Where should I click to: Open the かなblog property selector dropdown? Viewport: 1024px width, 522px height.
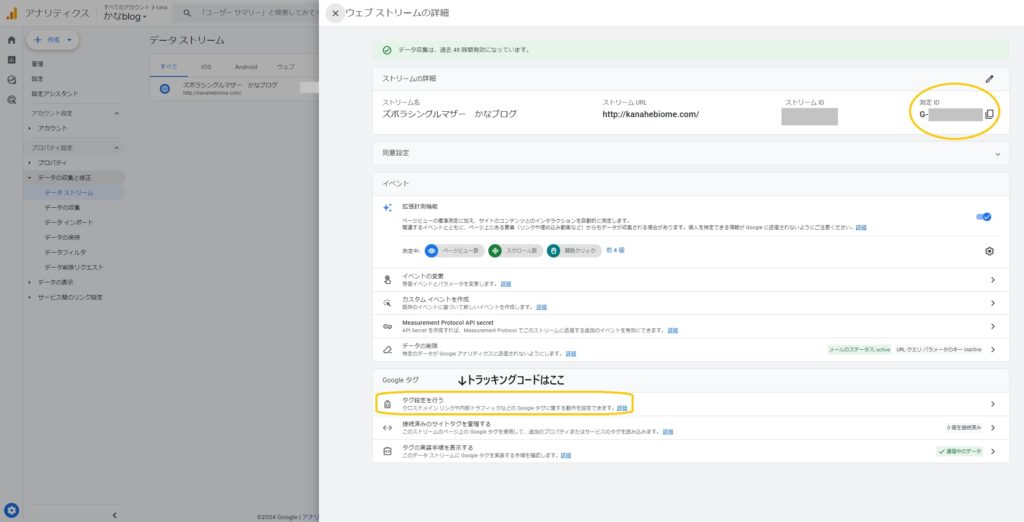(125, 17)
